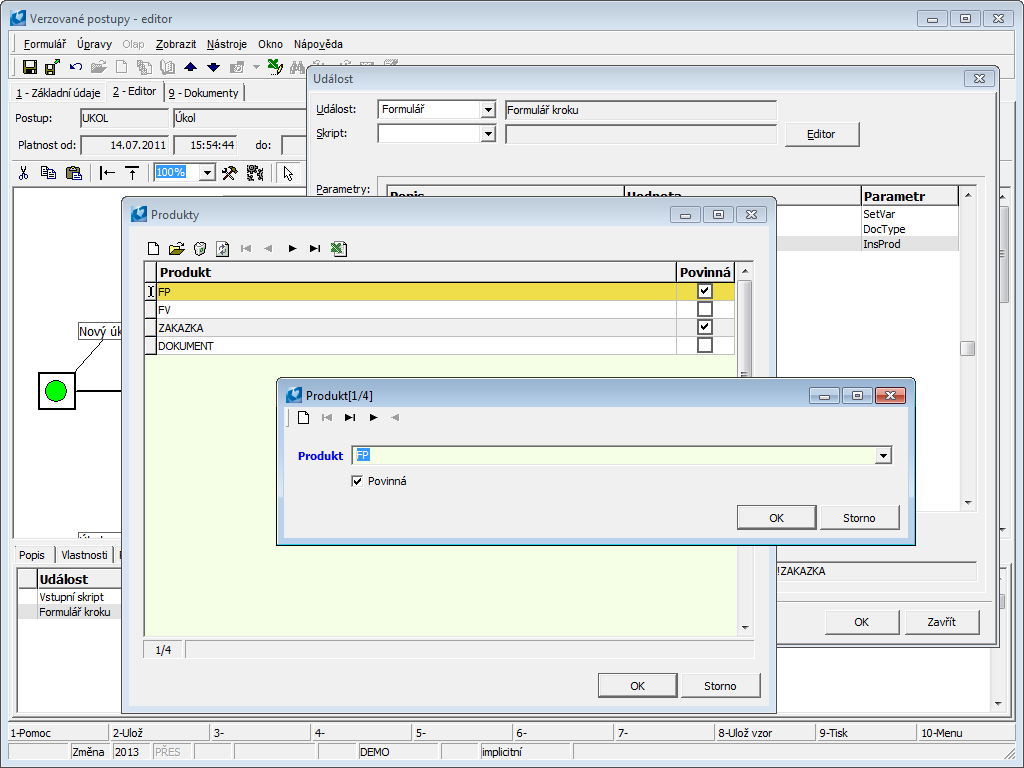Click the Produkt input field showing FP
Viewport: 1024px width, 768px height.
click(614, 455)
